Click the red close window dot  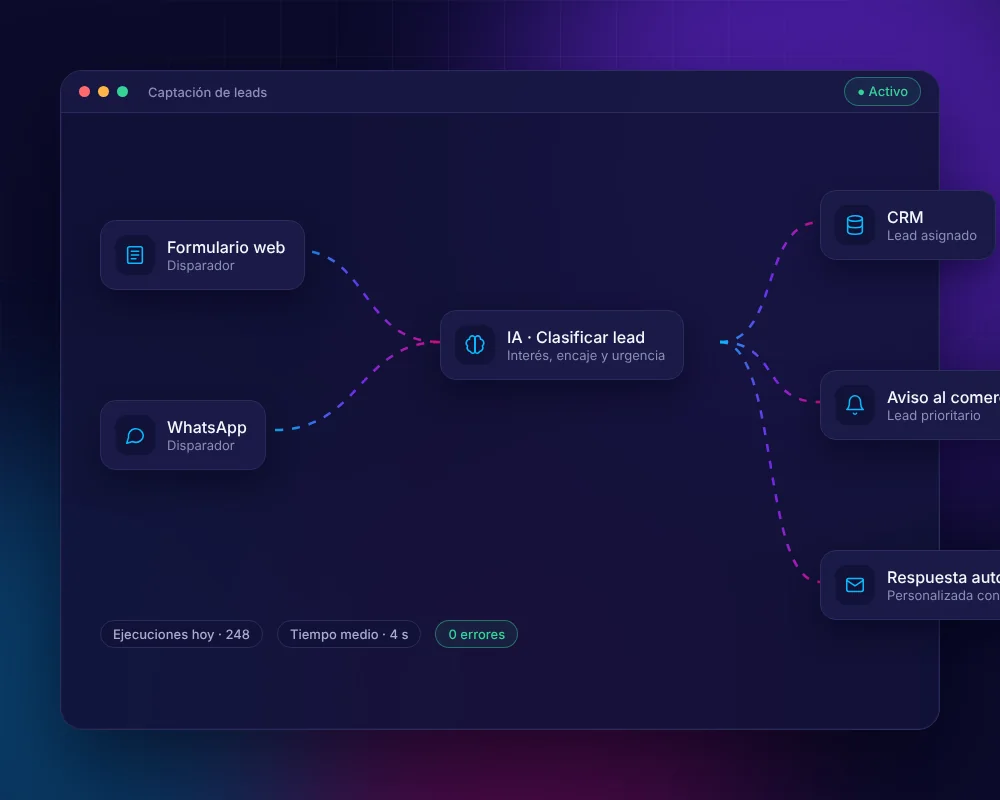click(84, 92)
